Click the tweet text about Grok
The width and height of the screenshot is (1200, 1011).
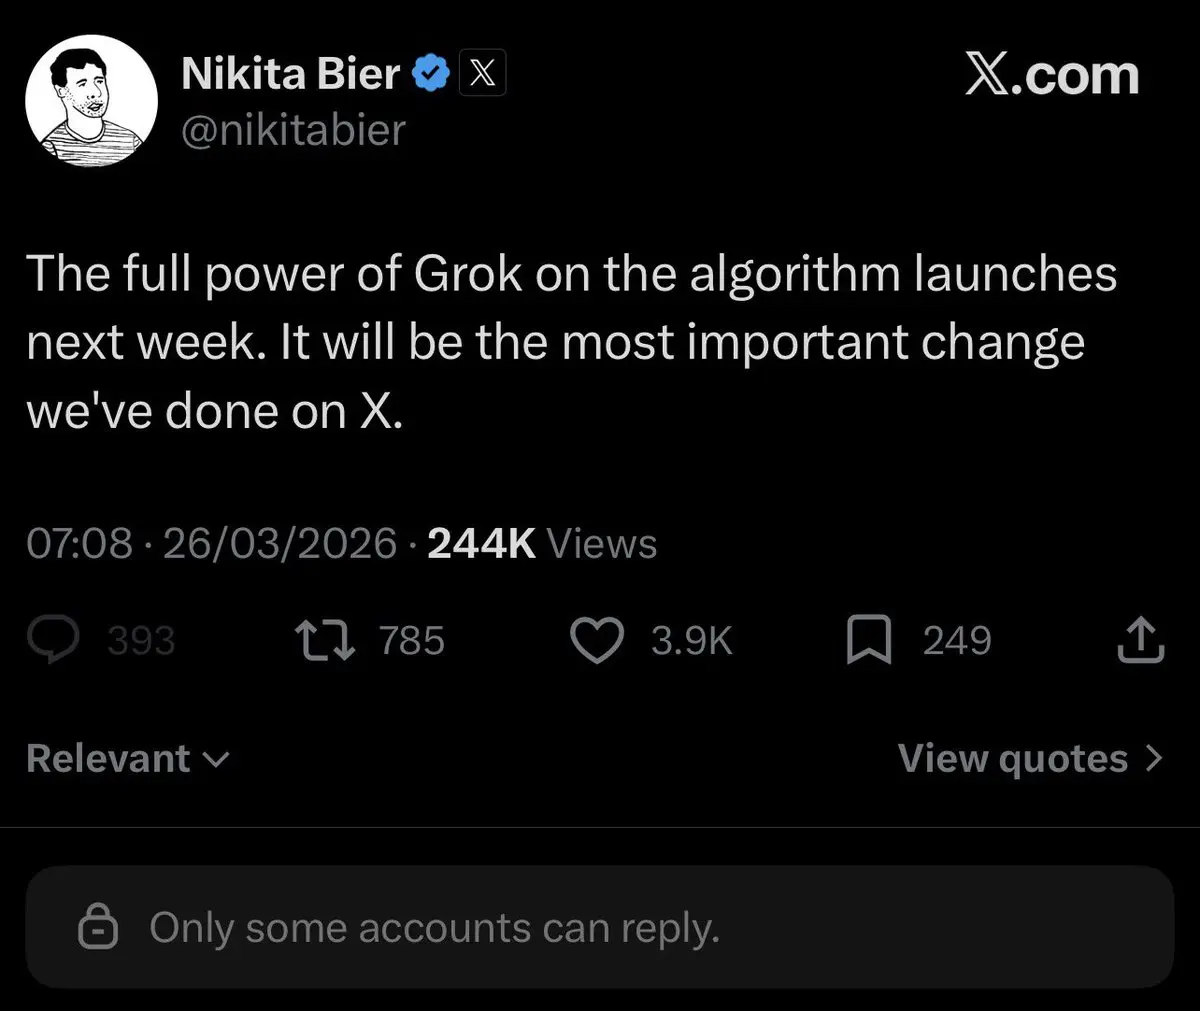tap(570, 342)
